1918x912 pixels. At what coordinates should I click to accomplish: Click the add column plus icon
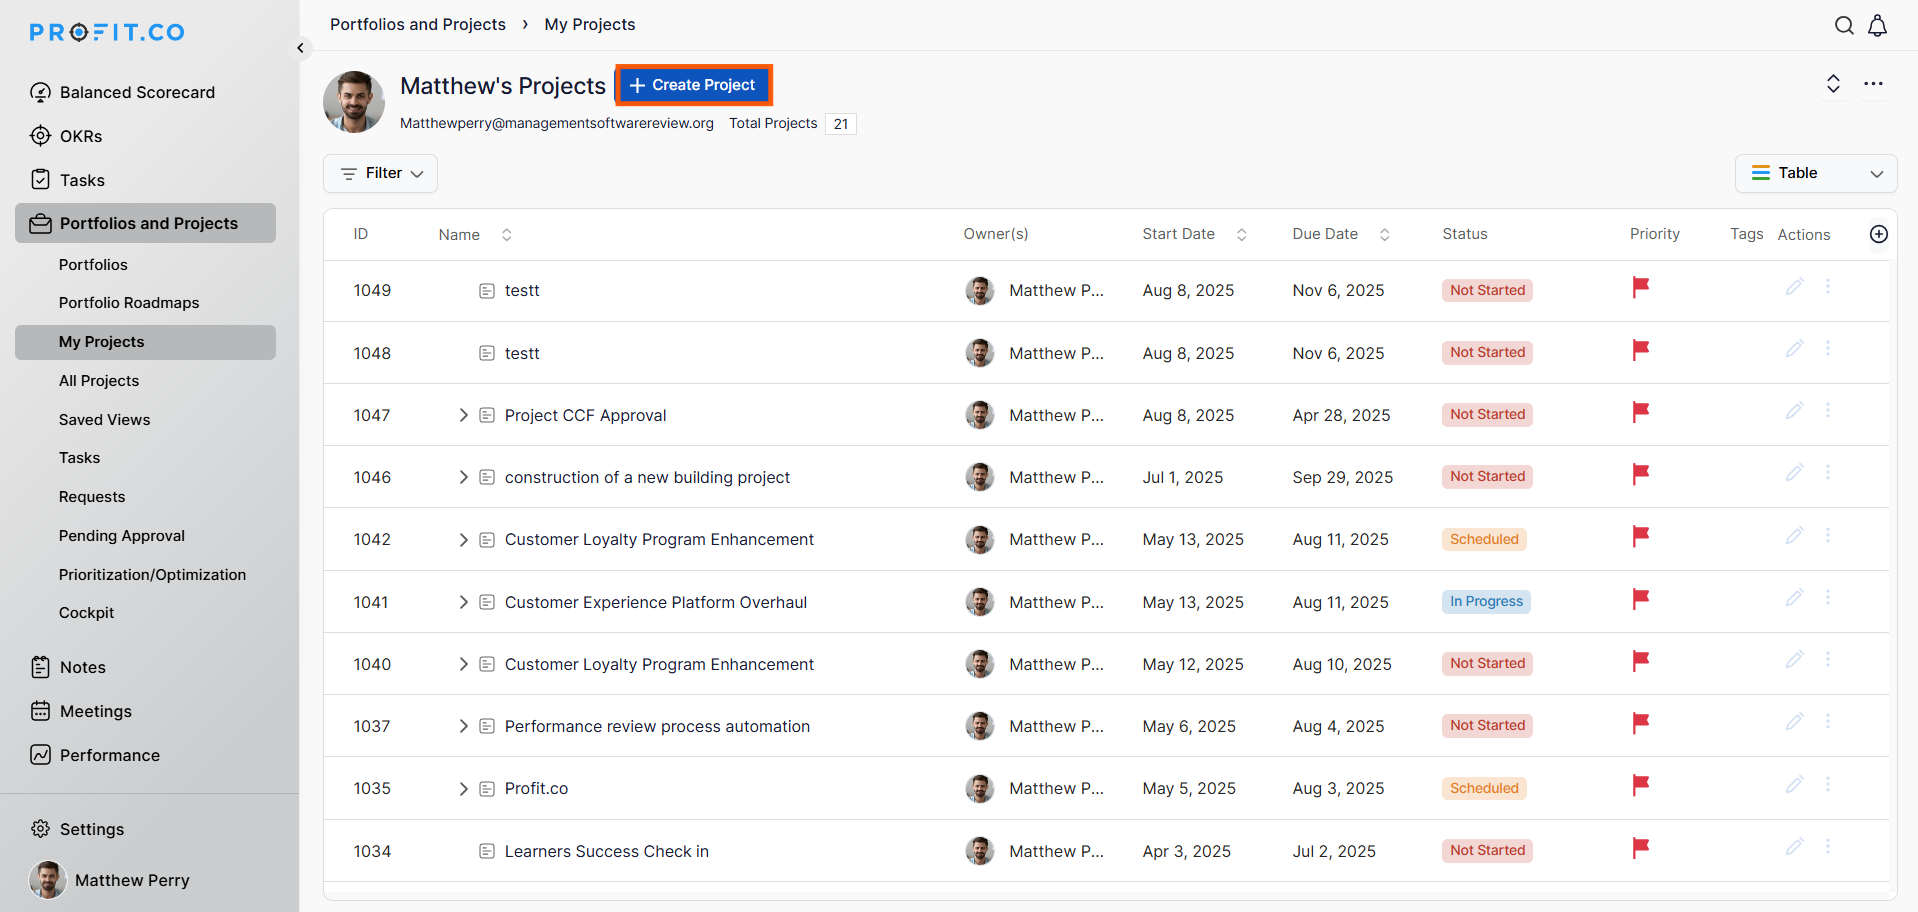click(x=1878, y=234)
